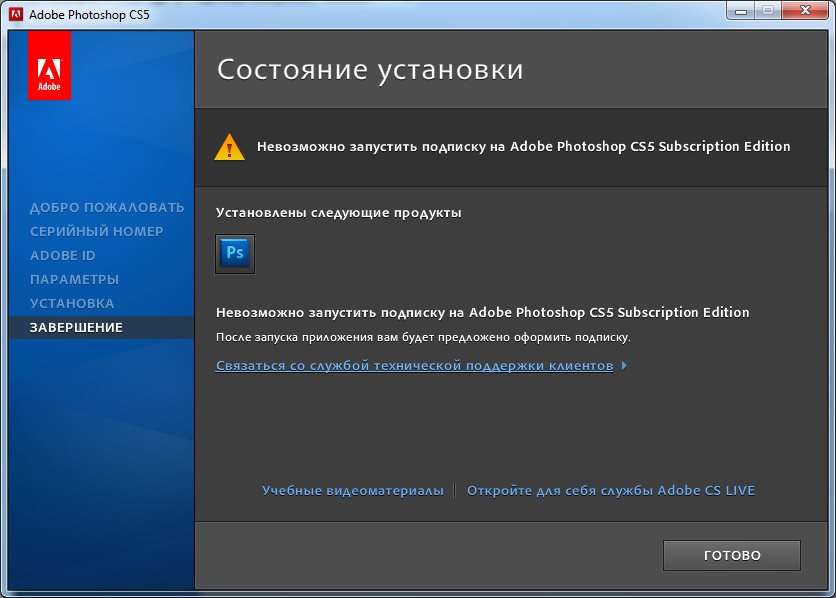Select the ДОБРО ПОЖАЛОВАТЬ step
This screenshot has height=598, width=836.
pyautogui.click(x=107, y=207)
